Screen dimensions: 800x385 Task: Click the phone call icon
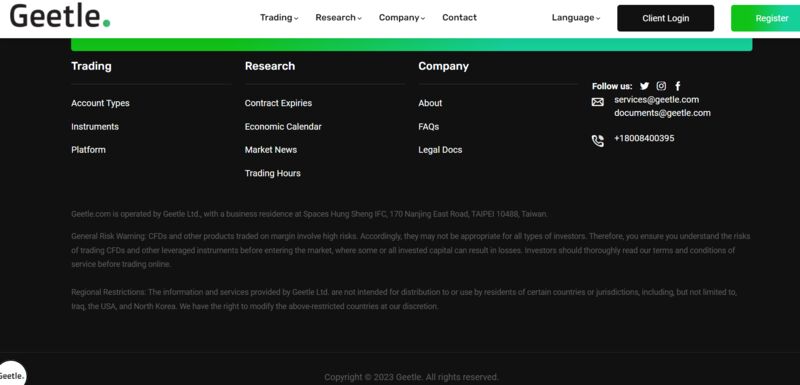coord(597,141)
